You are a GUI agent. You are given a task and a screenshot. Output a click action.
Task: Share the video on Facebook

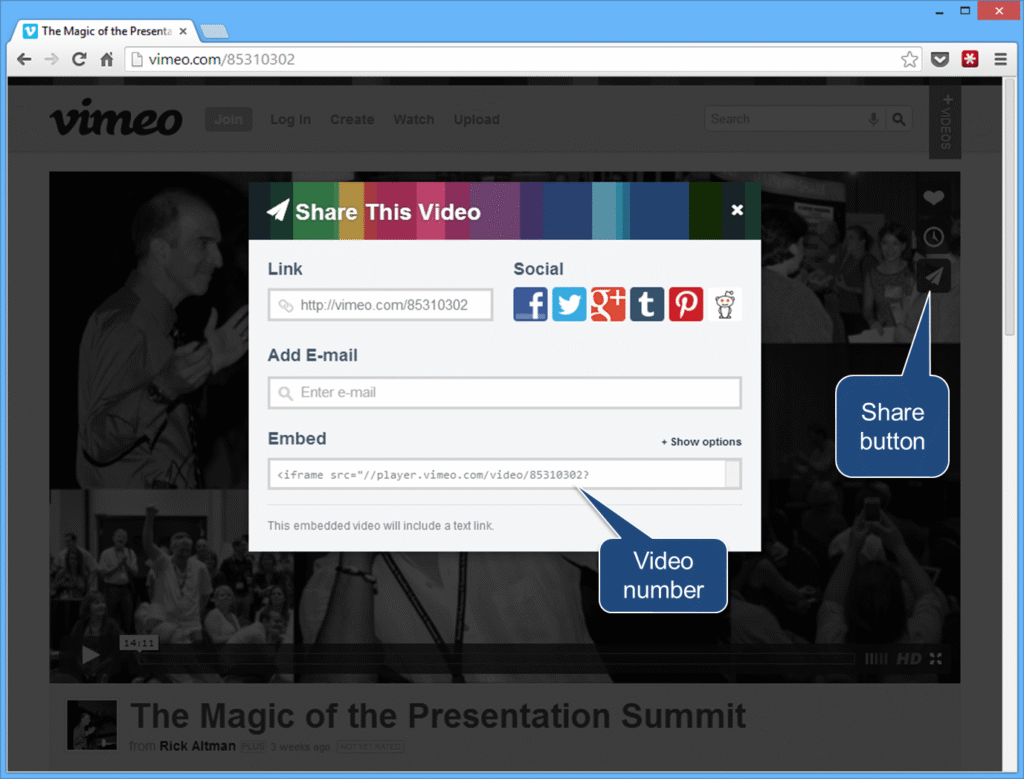click(x=531, y=304)
